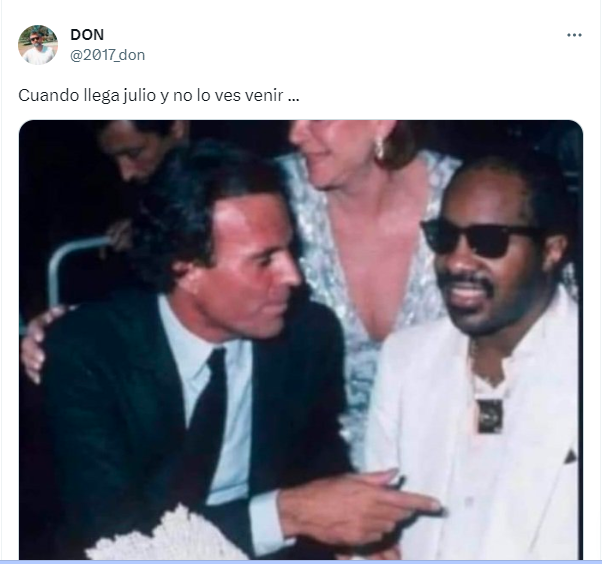602x564 pixels.
Task: Click the background man looking down
Action: point(142,154)
